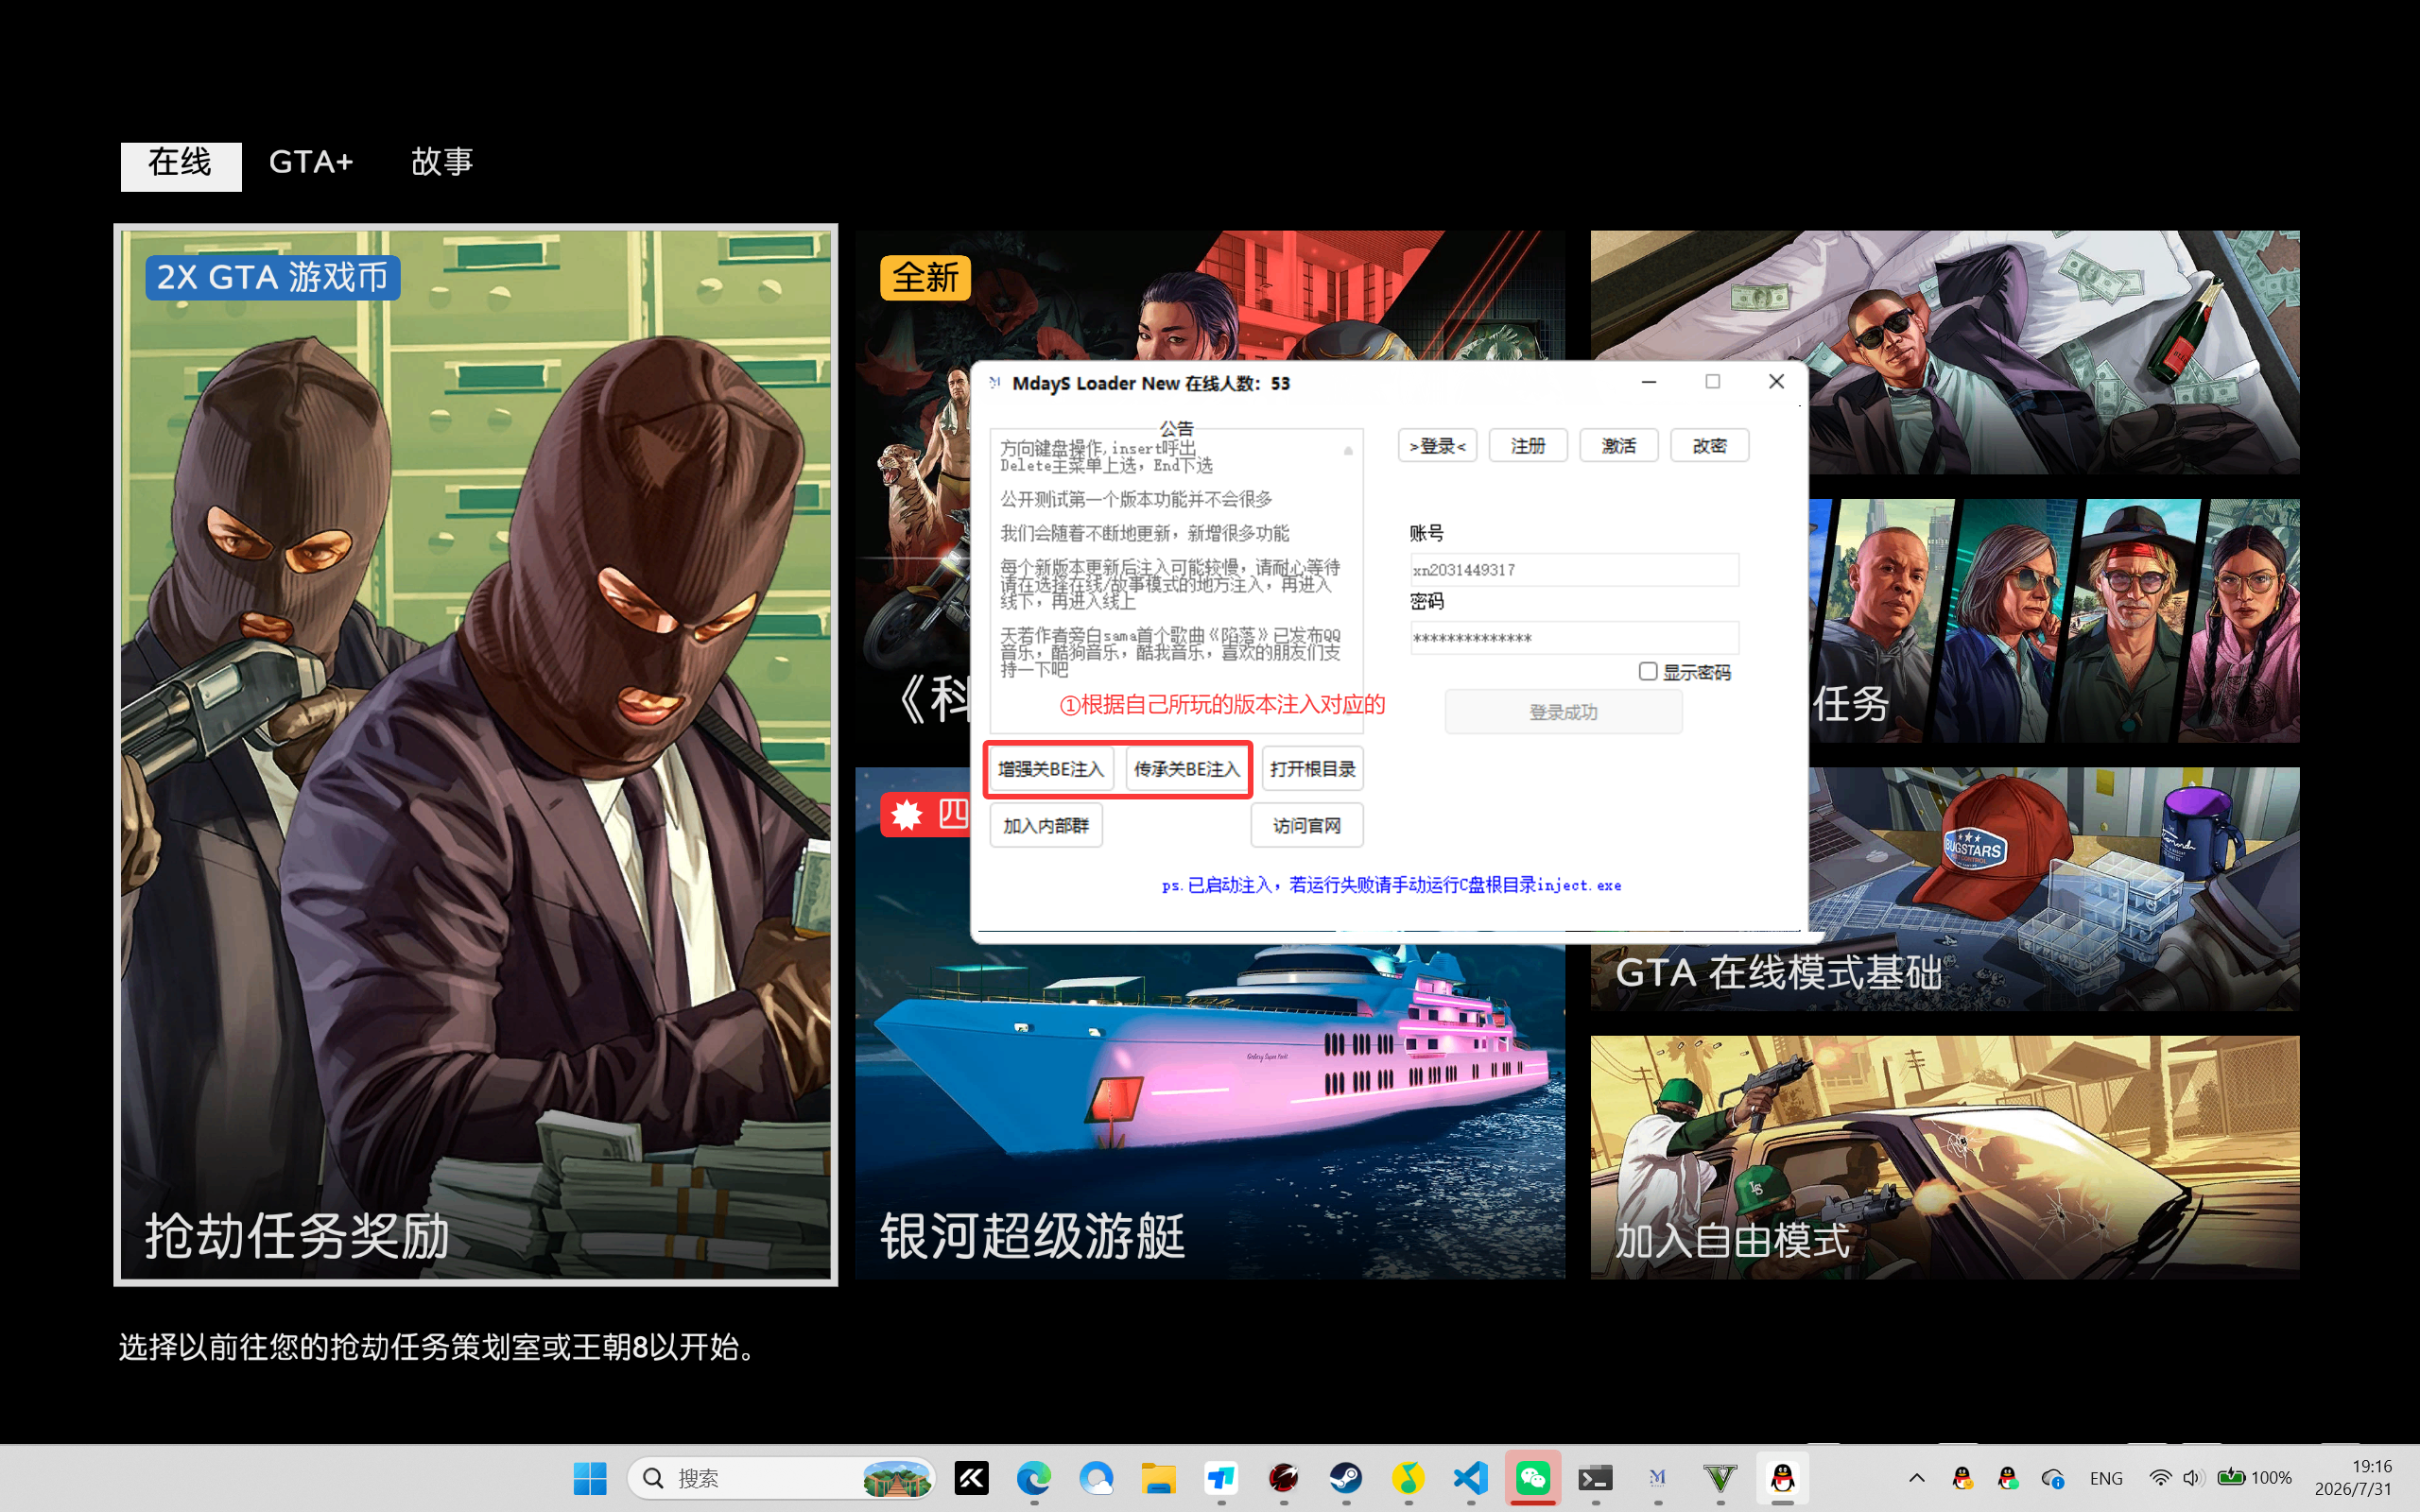Viewport: 2420px width, 1512px height.
Task: Click the 密码 input field
Action: pos(1574,638)
